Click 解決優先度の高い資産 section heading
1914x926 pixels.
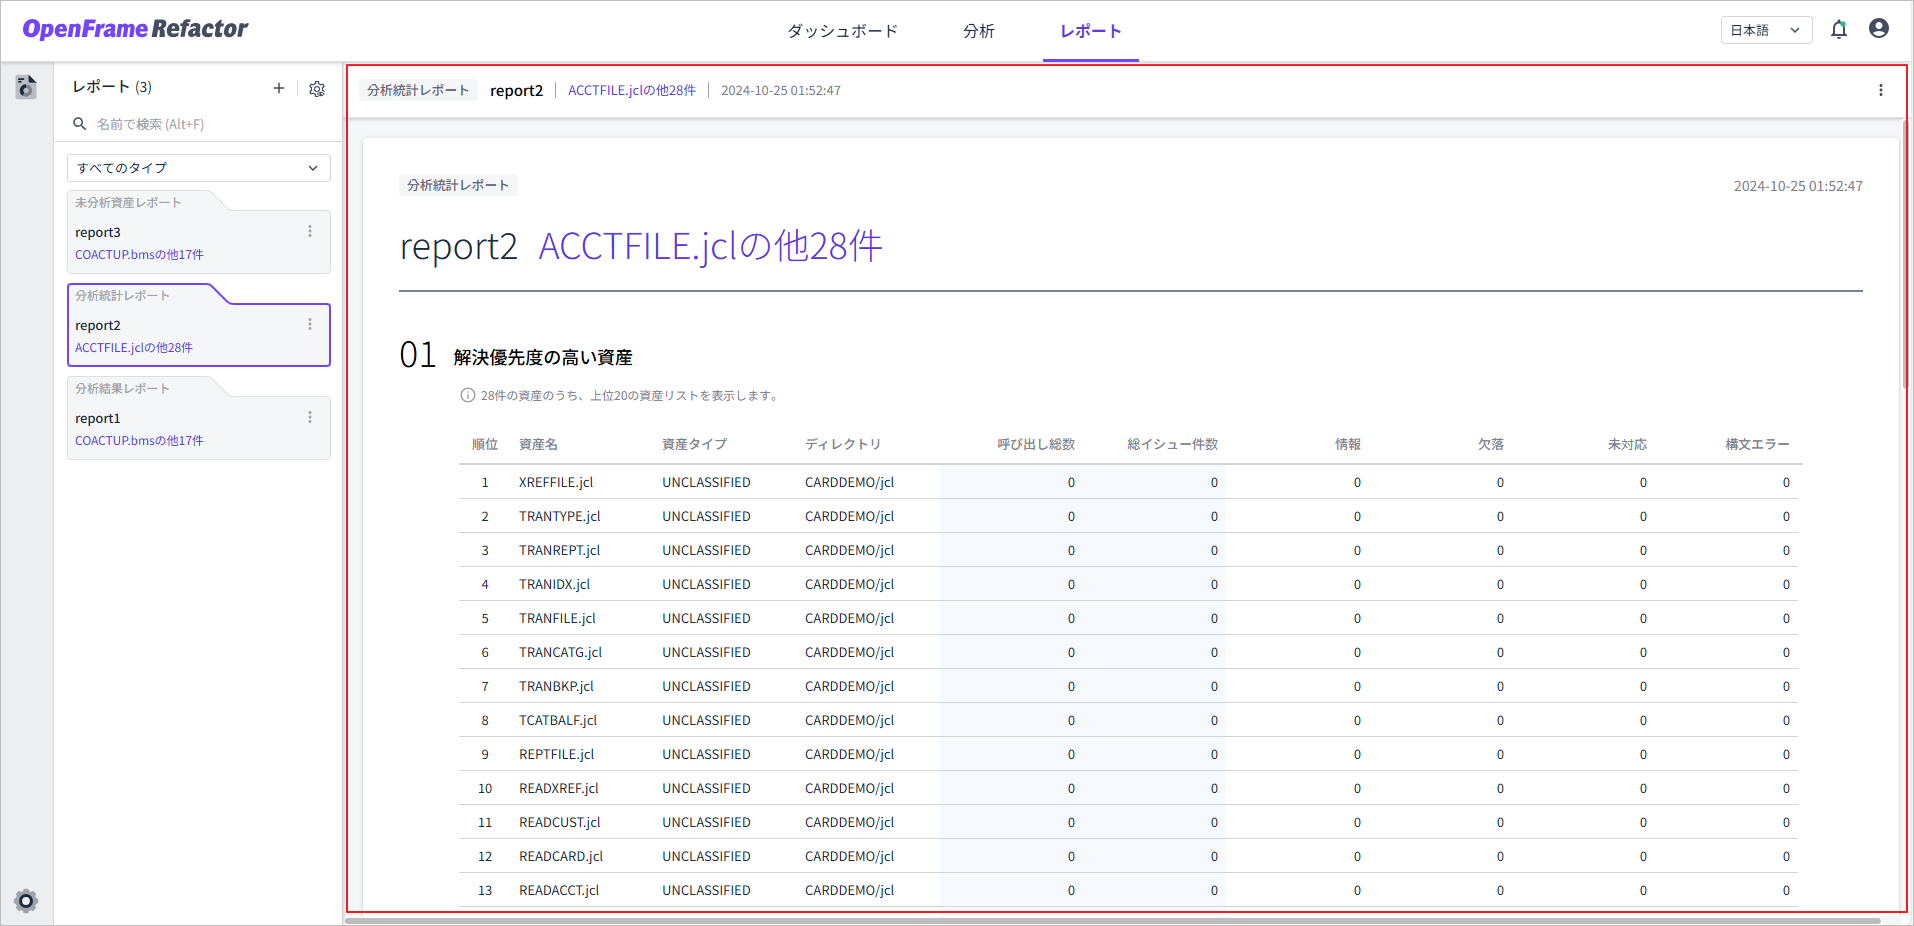pos(543,357)
